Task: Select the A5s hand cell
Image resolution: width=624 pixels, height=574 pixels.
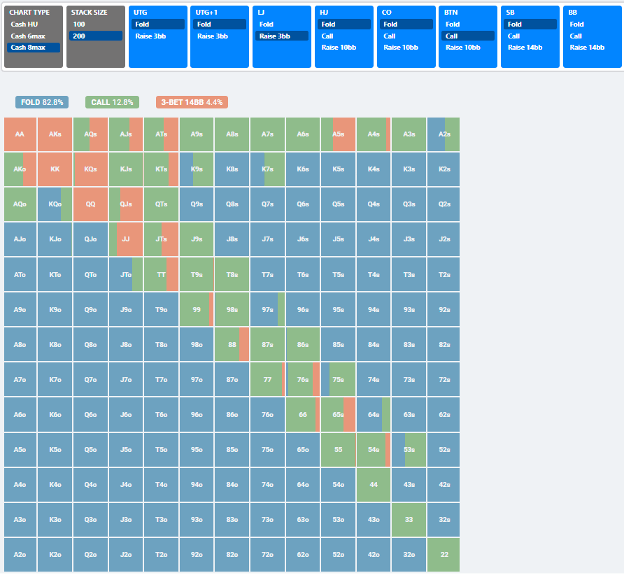Action: coord(338,134)
